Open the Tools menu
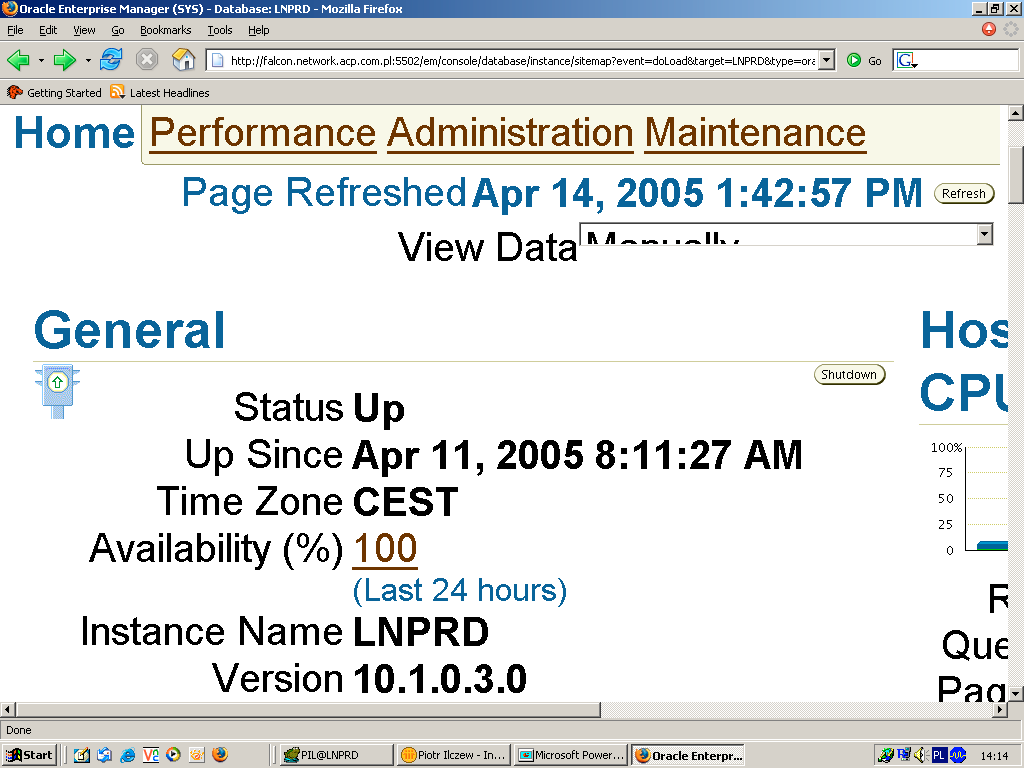1024x768 pixels. pyautogui.click(x=219, y=30)
